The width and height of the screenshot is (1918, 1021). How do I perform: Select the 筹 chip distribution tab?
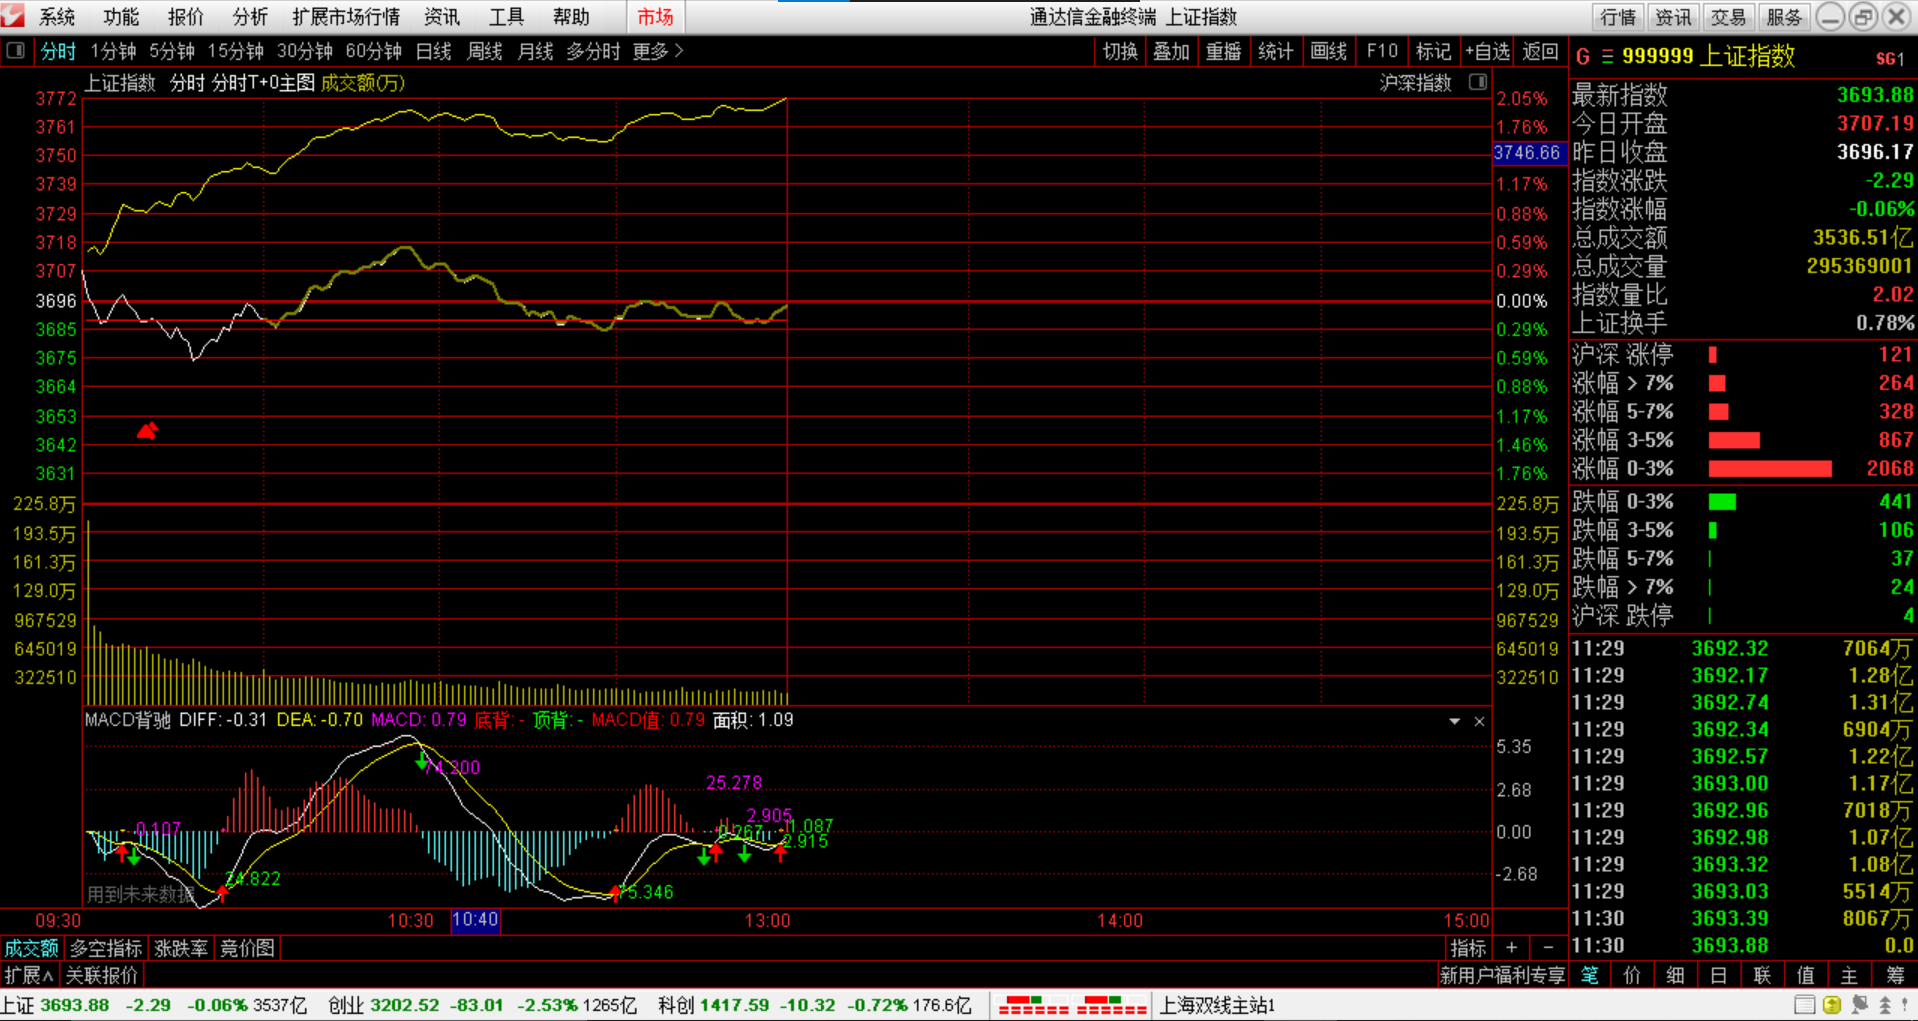pos(1895,975)
